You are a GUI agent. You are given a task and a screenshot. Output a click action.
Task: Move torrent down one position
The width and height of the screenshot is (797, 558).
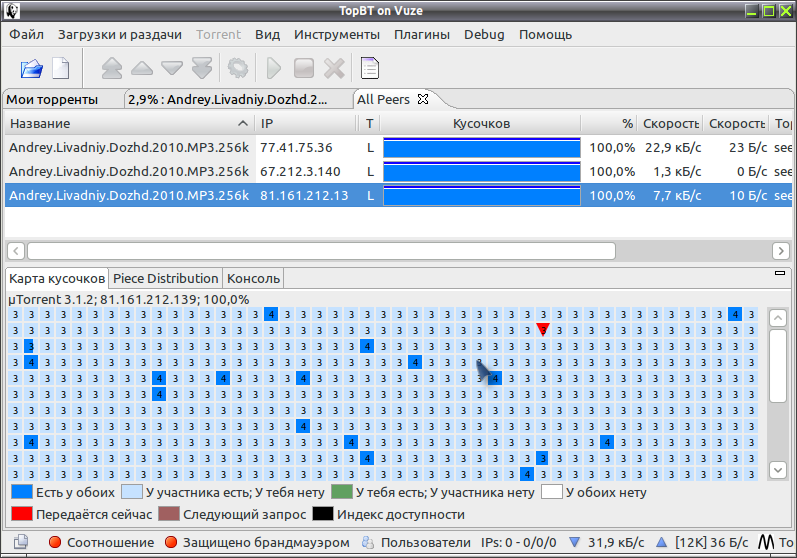click(172, 69)
